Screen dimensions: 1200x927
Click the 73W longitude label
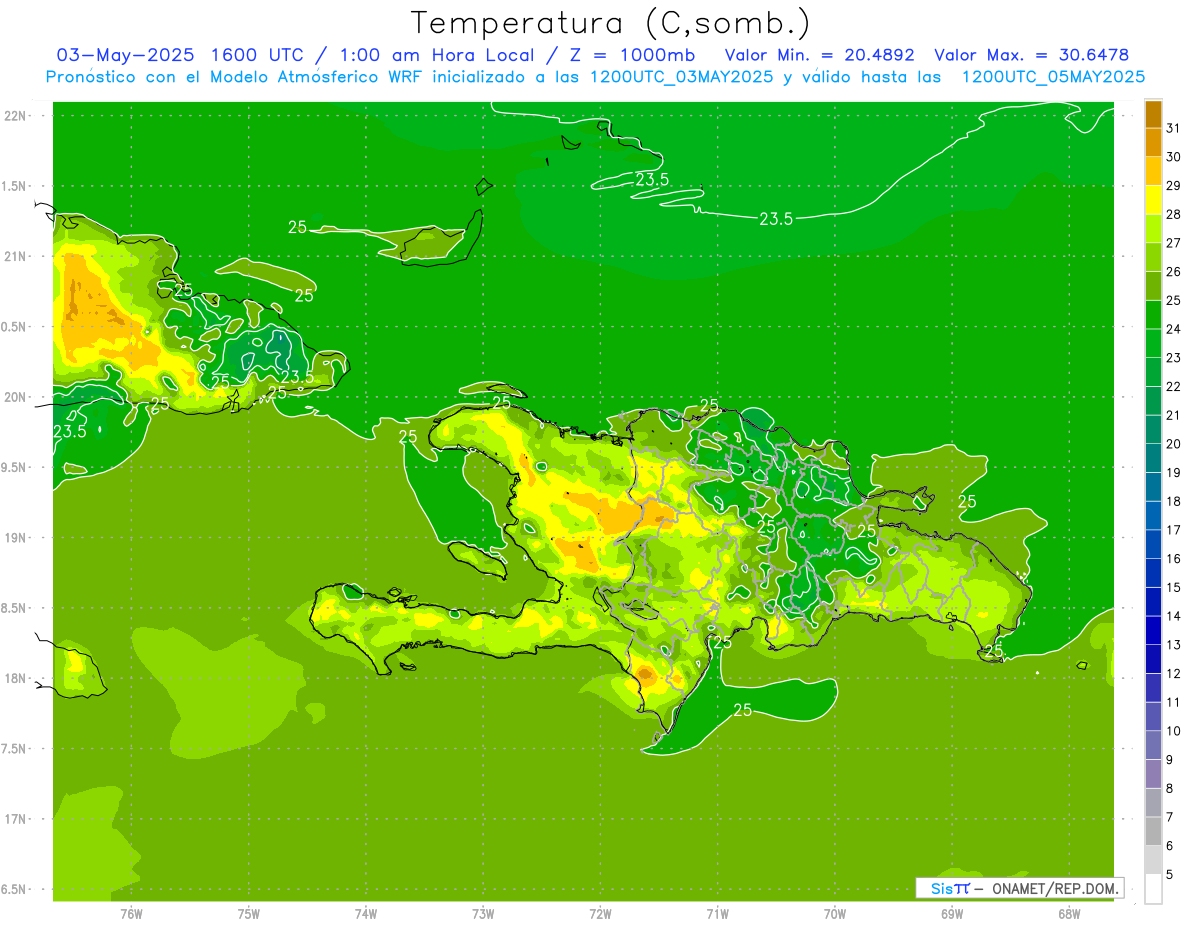[x=483, y=913]
